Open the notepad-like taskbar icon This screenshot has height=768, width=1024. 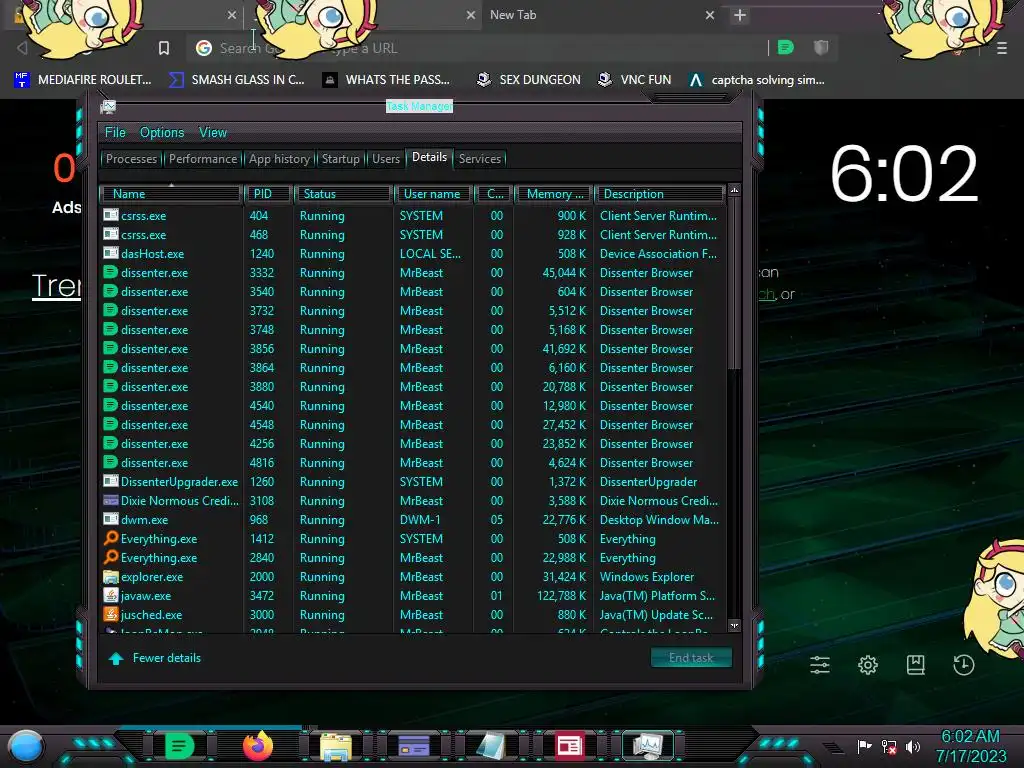coord(491,746)
